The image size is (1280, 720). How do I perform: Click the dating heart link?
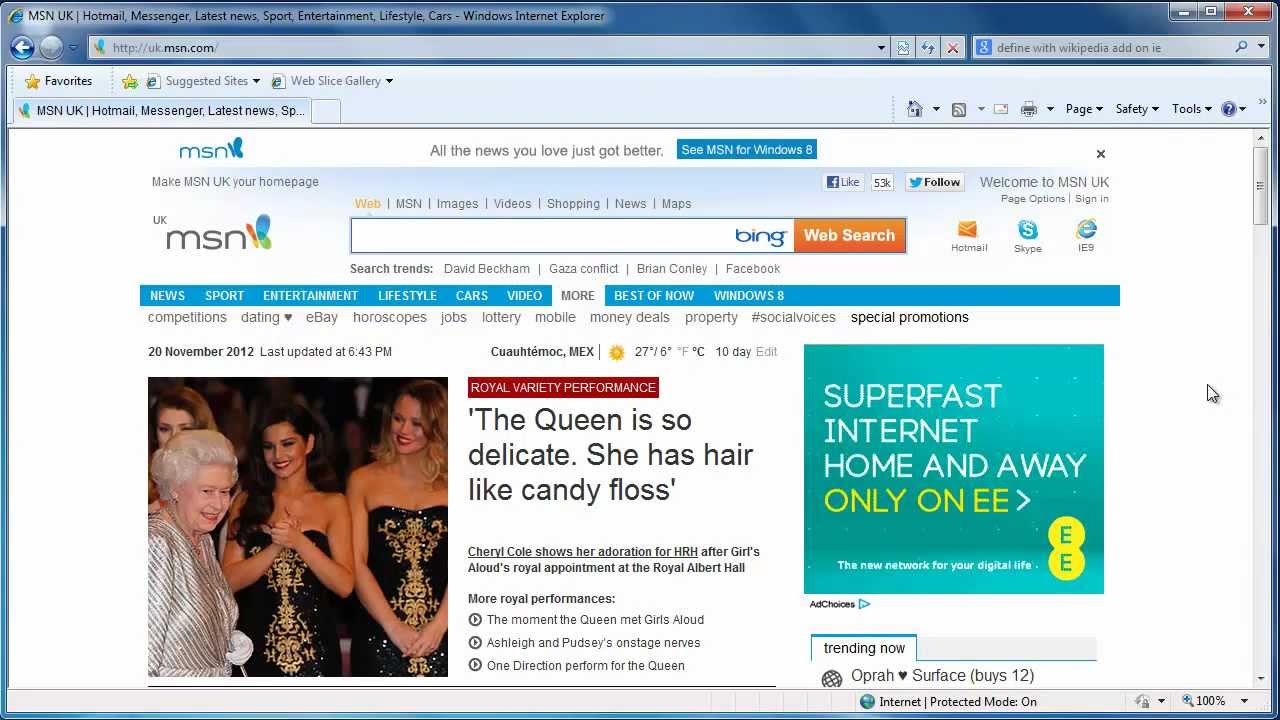[x=266, y=317]
